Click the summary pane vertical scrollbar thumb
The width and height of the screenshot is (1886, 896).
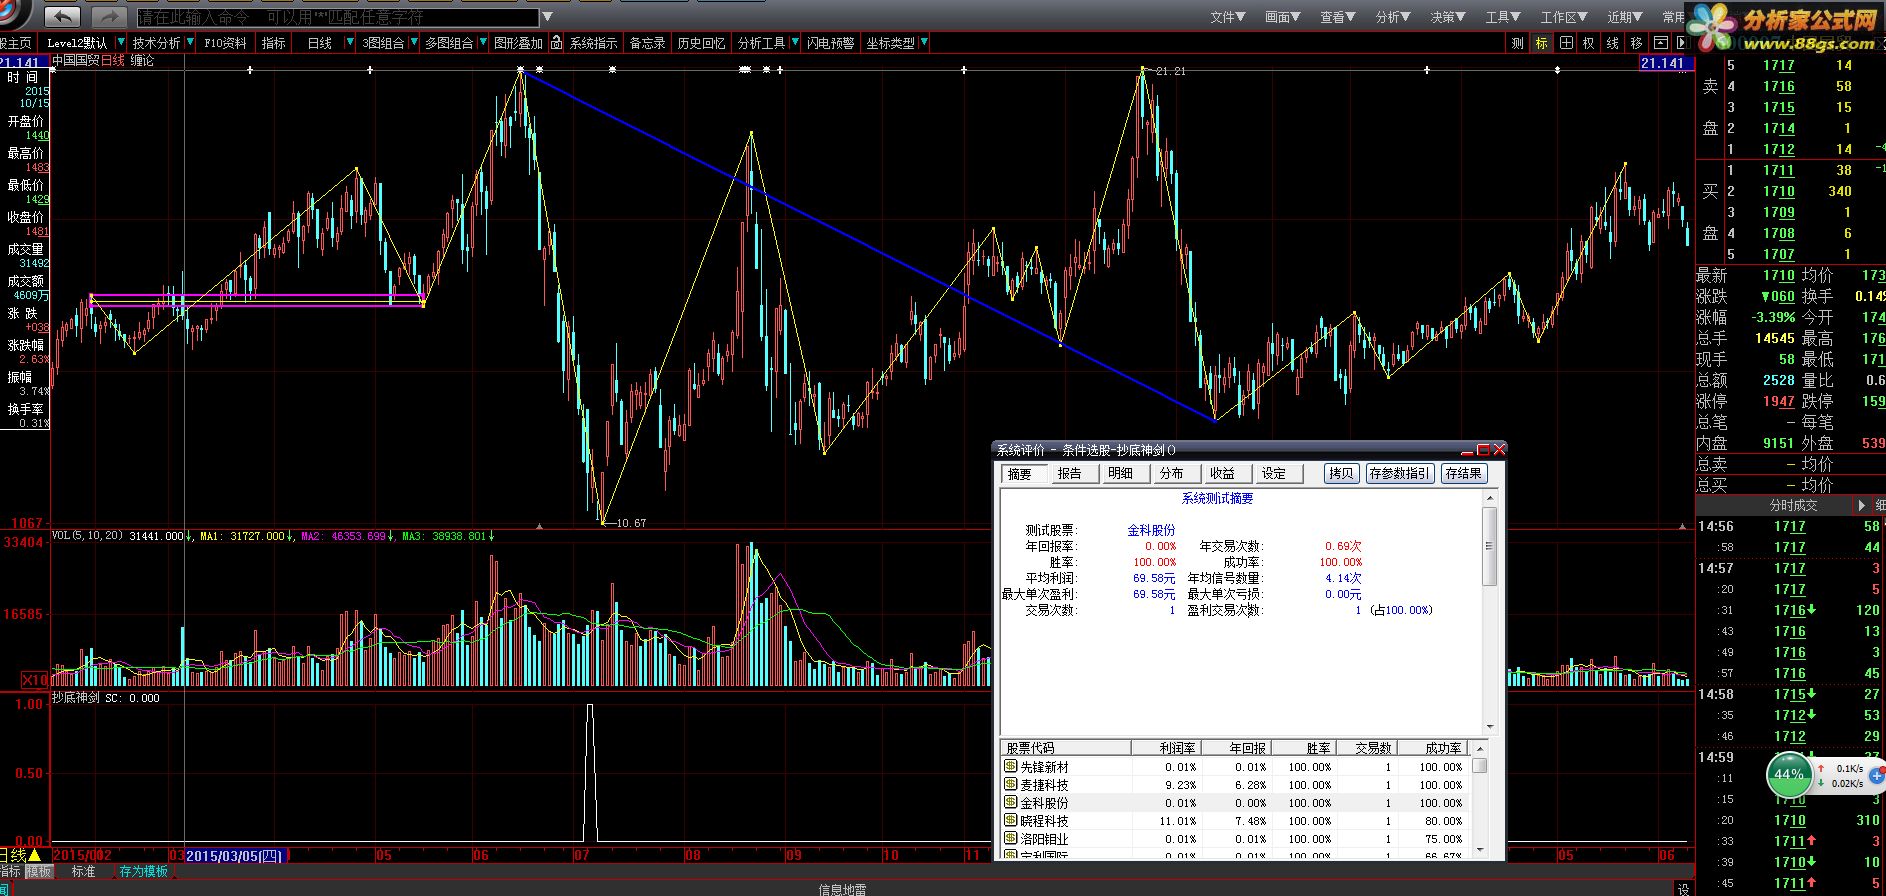pyautogui.click(x=1489, y=545)
